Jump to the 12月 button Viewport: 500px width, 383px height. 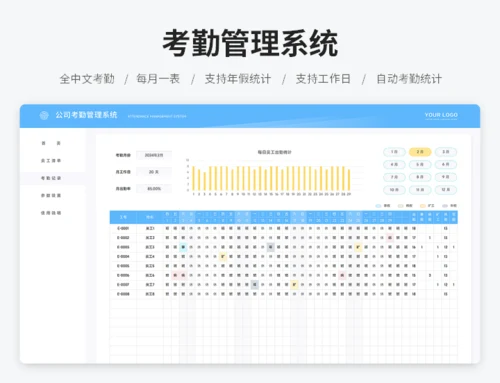click(x=446, y=190)
